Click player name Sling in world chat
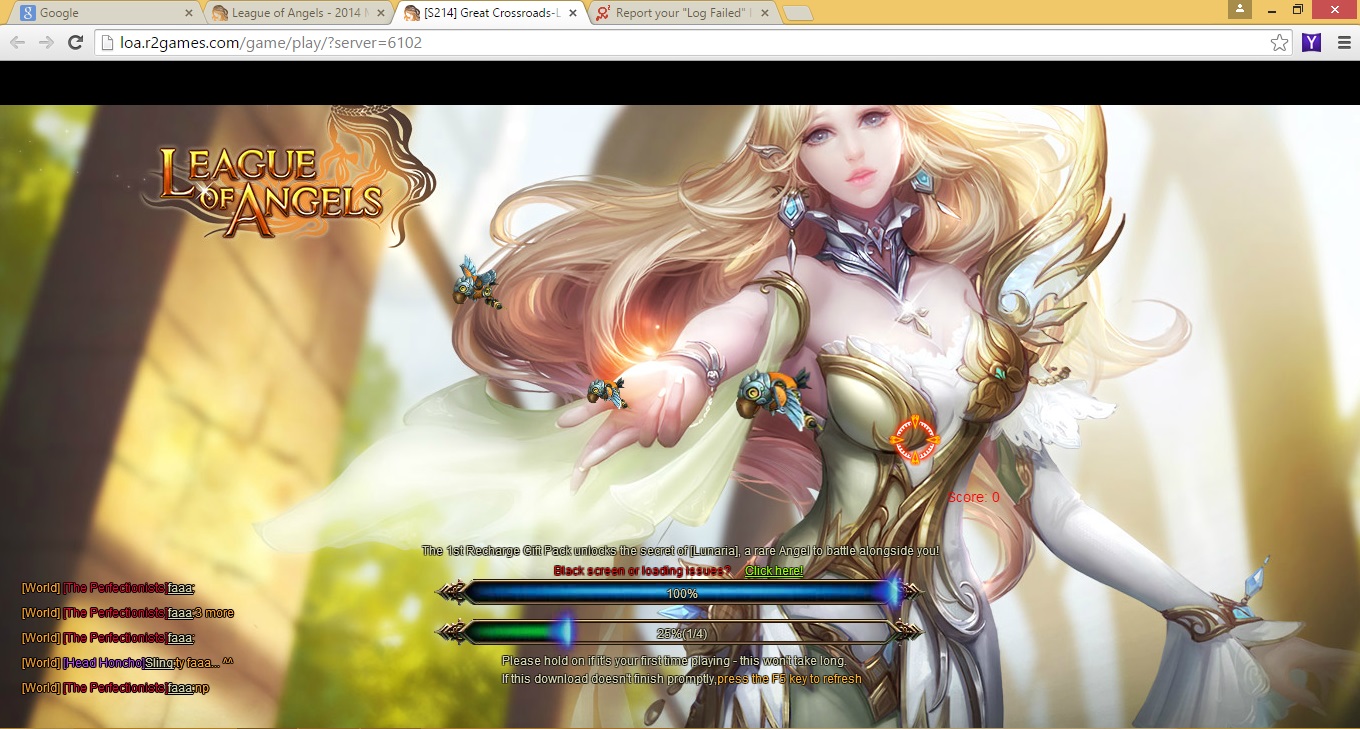Screen dimensions: 1360x729 [x=158, y=663]
